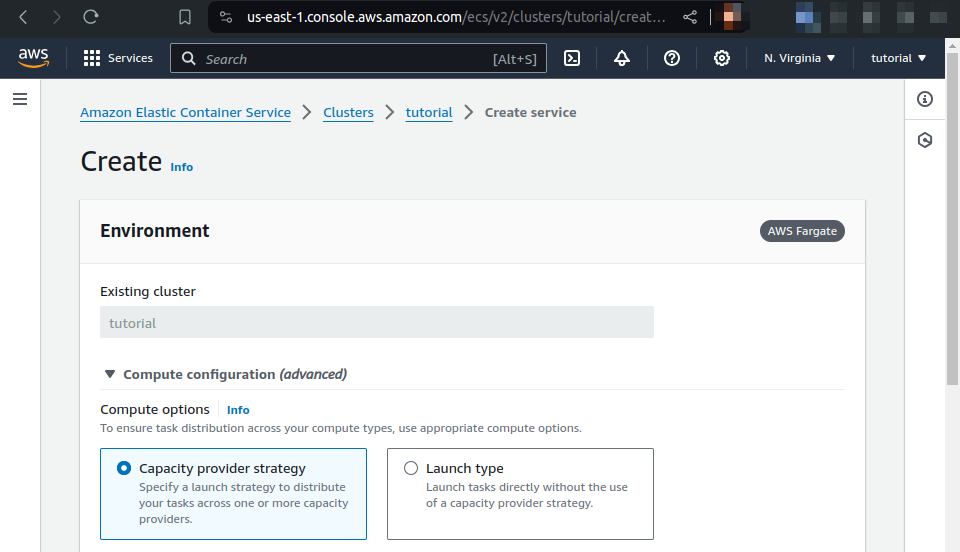Open the tutorial account dropdown
Image resolution: width=960 pixels, height=552 pixels.
(898, 58)
